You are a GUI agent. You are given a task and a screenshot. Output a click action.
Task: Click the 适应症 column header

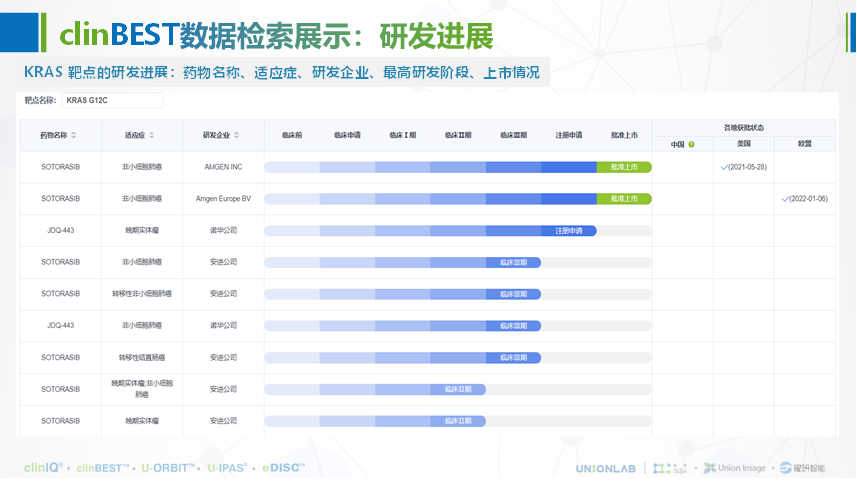(x=134, y=135)
